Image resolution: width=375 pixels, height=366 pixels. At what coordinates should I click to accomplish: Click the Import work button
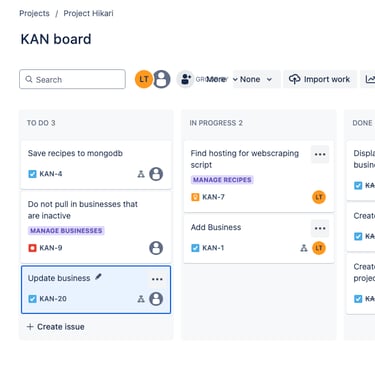coord(320,79)
